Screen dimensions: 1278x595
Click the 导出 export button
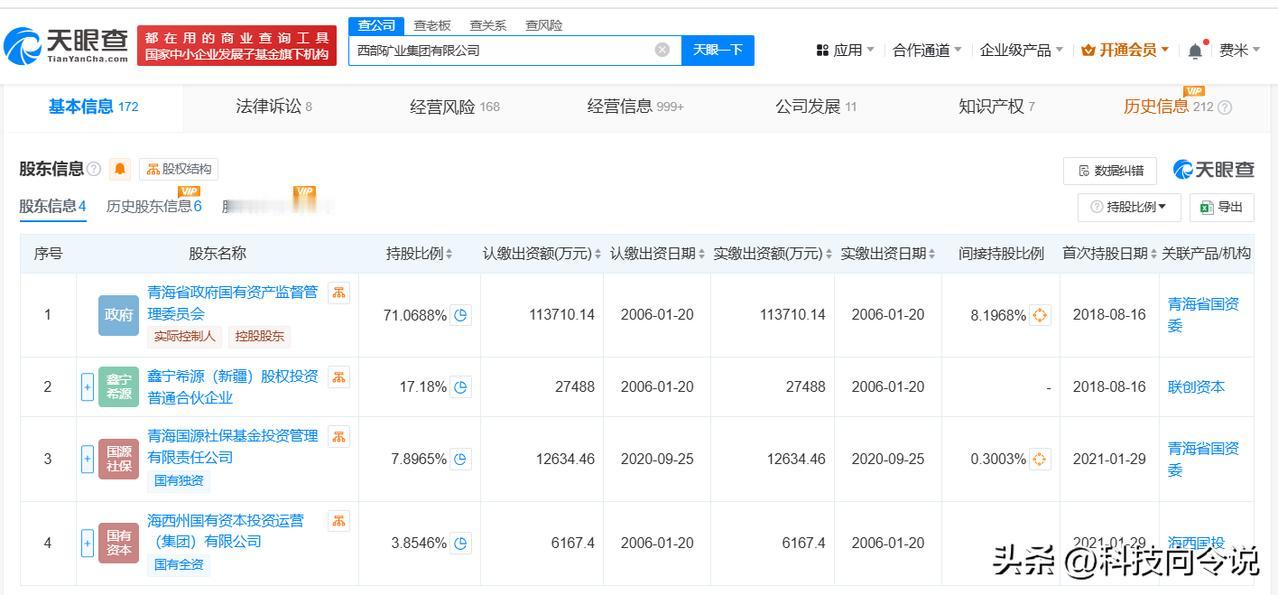[x=1222, y=207]
